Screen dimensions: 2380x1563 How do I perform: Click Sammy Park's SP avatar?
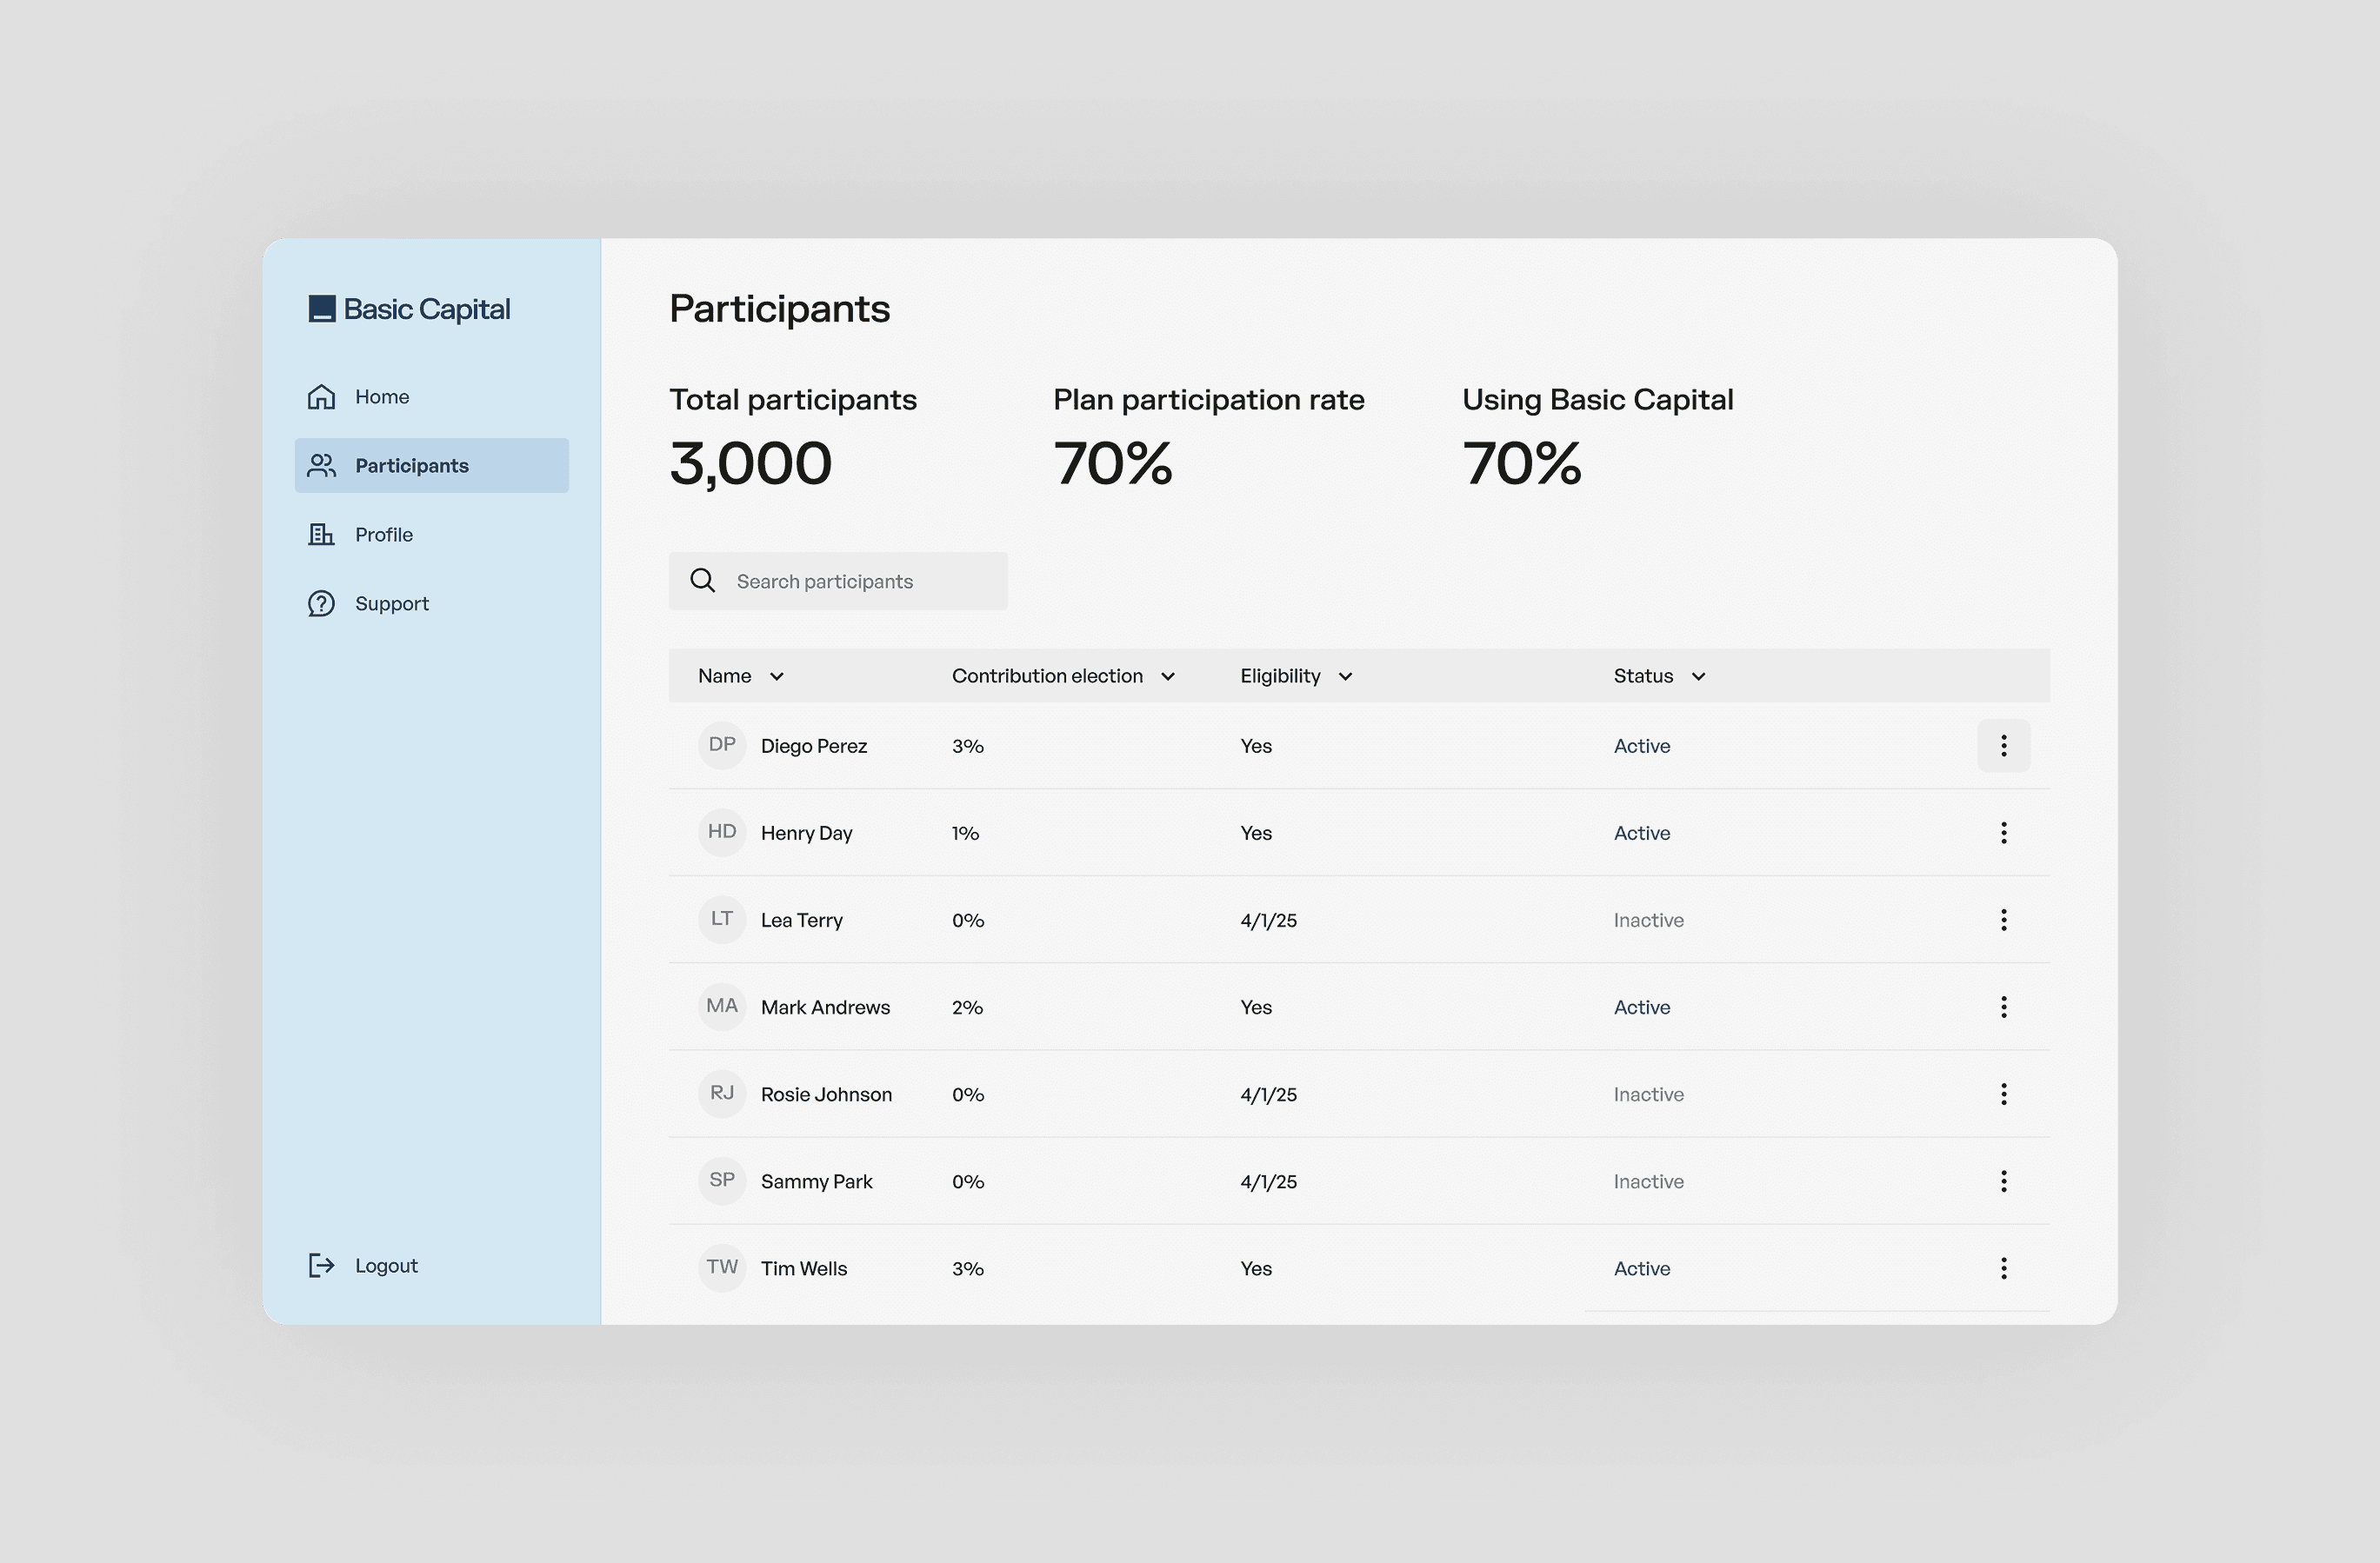coord(721,1180)
